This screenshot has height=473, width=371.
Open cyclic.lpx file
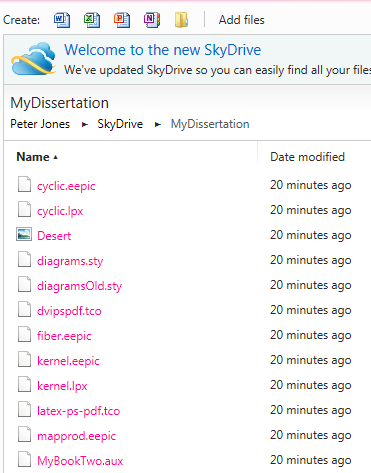pos(60,211)
